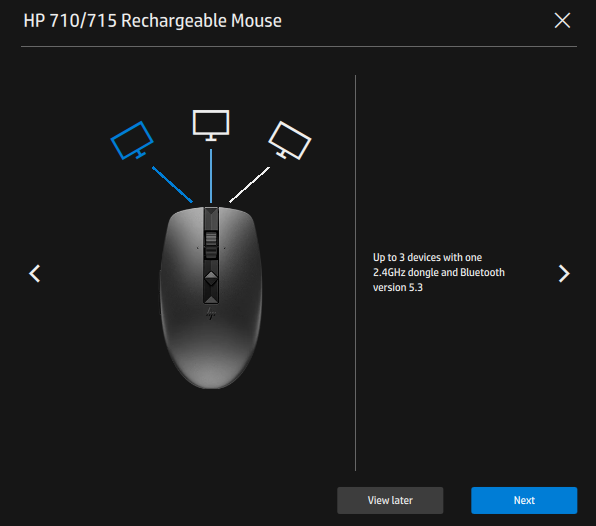Select the white center monitor icon
Image resolution: width=596 pixels, height=526 pixels.
coord(211,125)
